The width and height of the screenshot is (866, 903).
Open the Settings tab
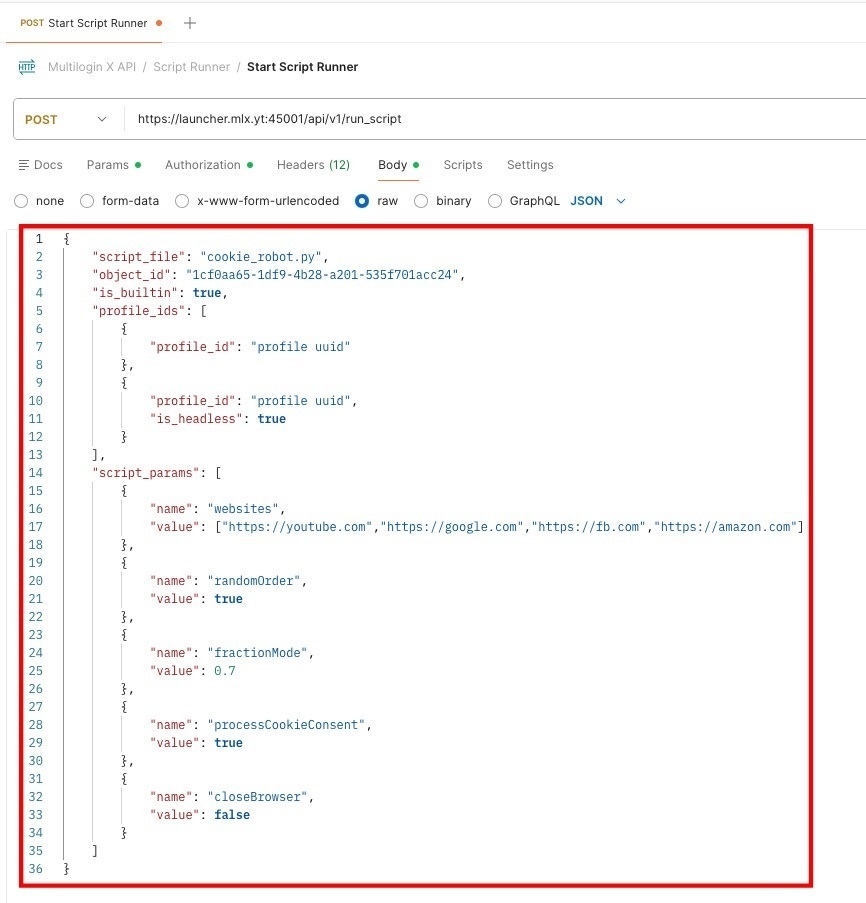pos(530,165)
